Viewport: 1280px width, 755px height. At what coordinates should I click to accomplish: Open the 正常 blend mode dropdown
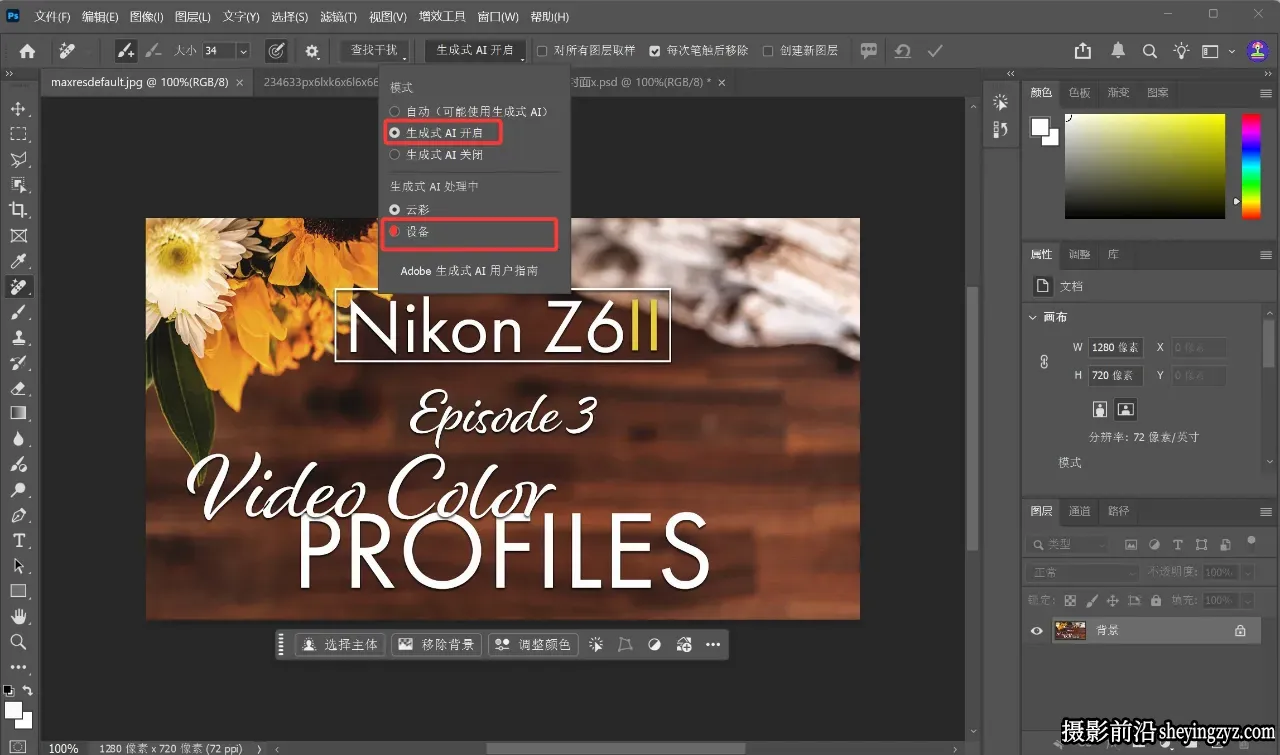[1082, 573]
